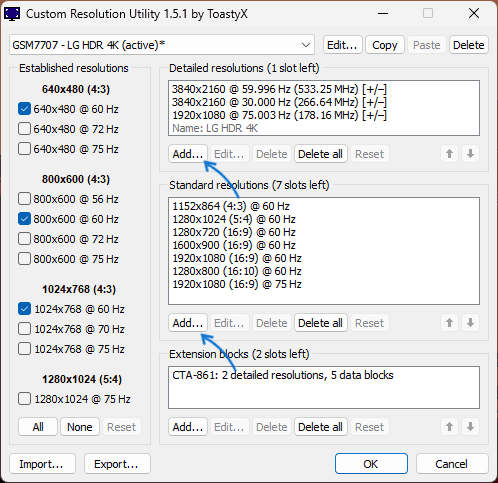Click move-up arrow in Extension blocks
Viewport: 498px width, 483px height.
tap(449, 427)
